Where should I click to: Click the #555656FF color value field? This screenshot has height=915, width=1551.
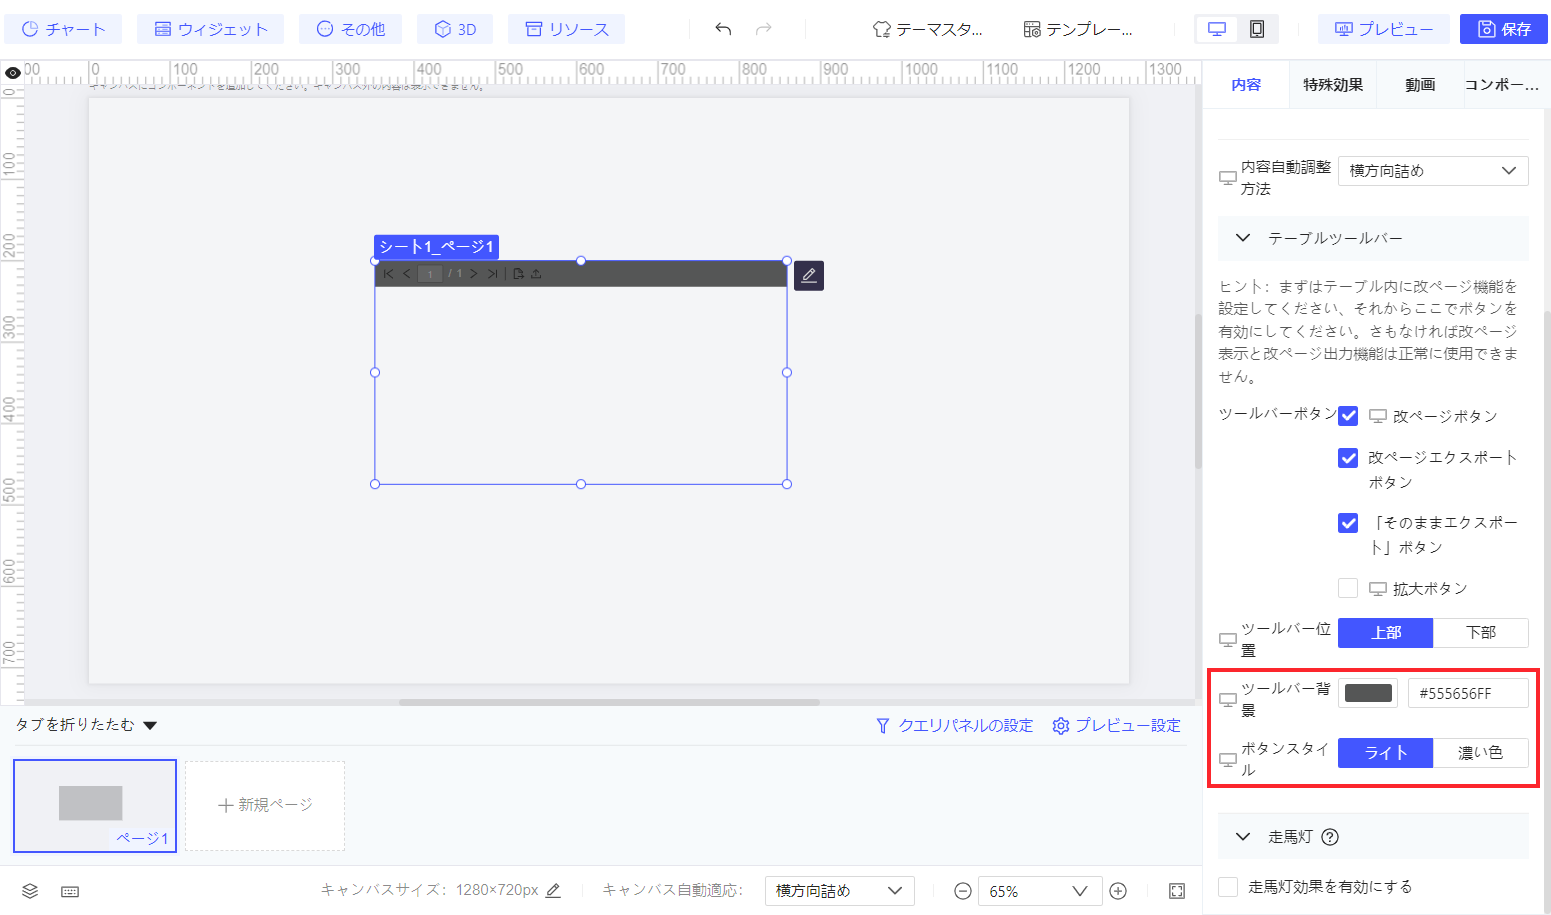click(x=1468, y=693)
